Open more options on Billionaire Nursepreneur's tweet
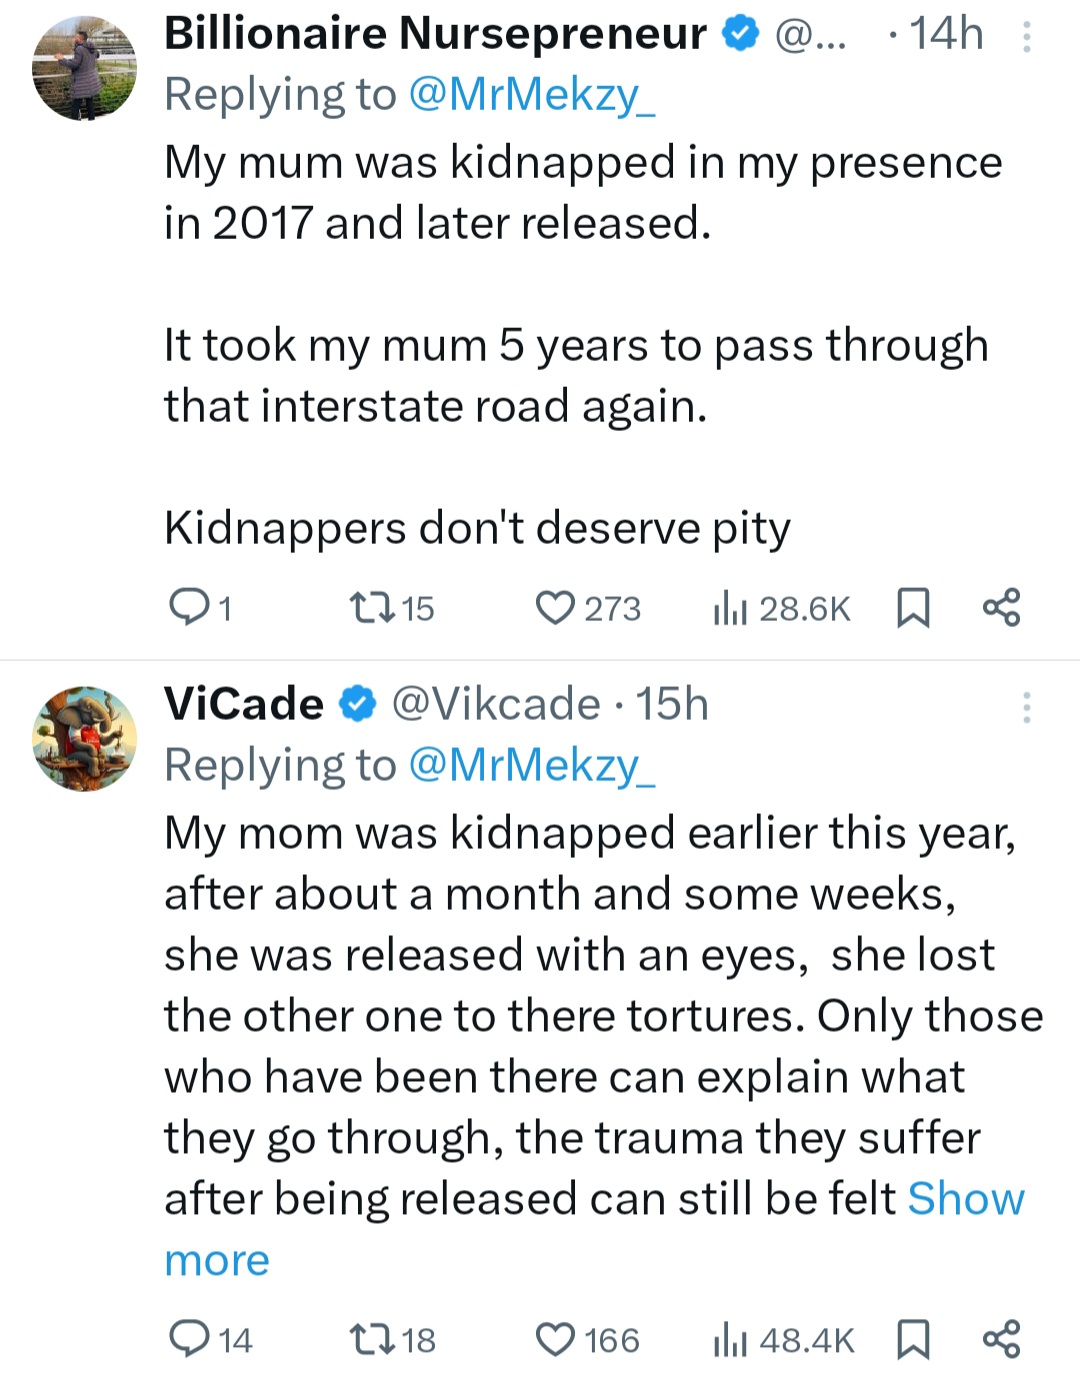The width and height of the screenshot is (1080, 1378). point(1026,37)
